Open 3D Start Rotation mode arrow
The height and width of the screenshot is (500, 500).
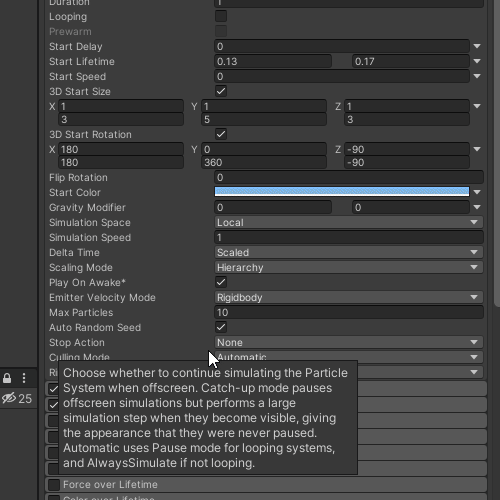[x=477, y=149]
